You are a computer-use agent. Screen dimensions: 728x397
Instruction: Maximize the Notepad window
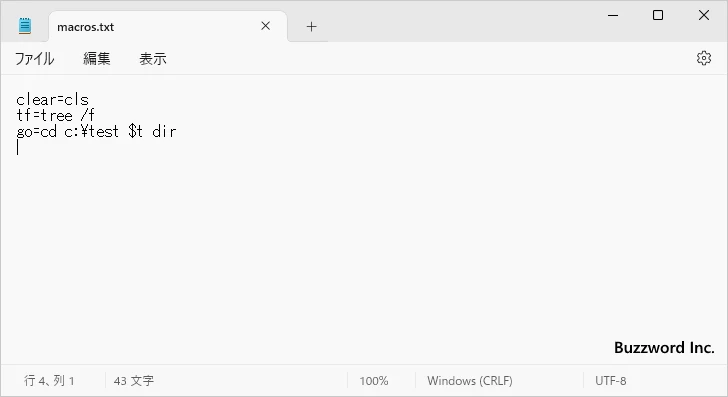pos(658,15)
